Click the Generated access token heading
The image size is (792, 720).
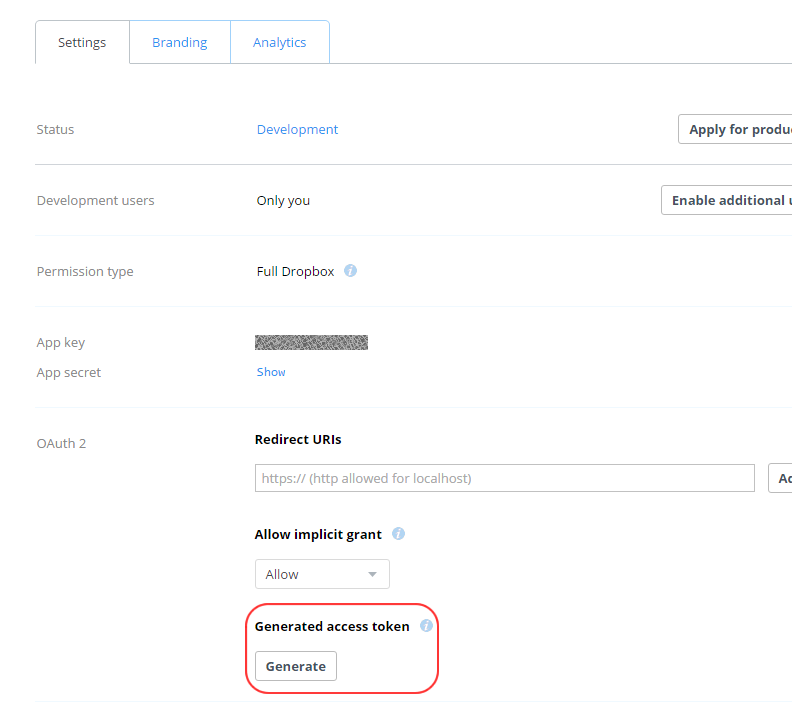[332, 627]
